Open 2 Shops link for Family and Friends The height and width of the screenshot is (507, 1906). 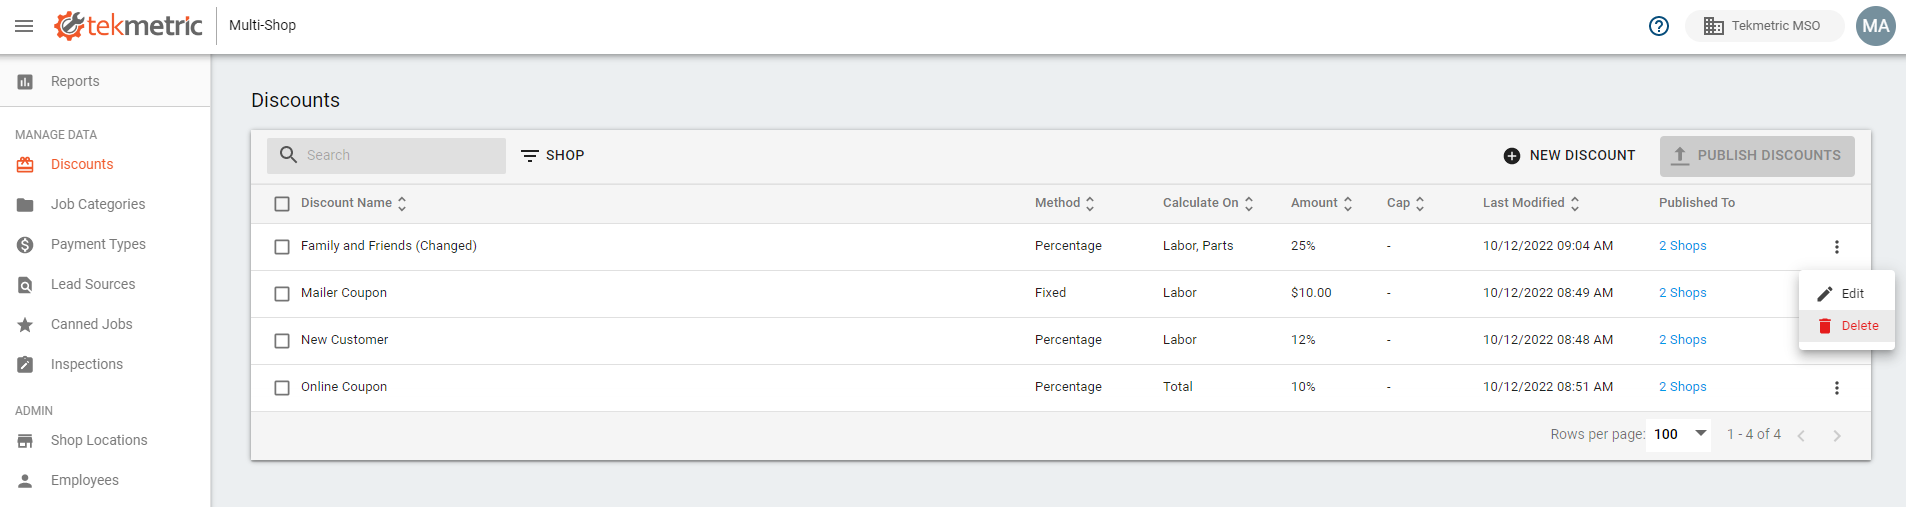click(x=1683, y=246)
